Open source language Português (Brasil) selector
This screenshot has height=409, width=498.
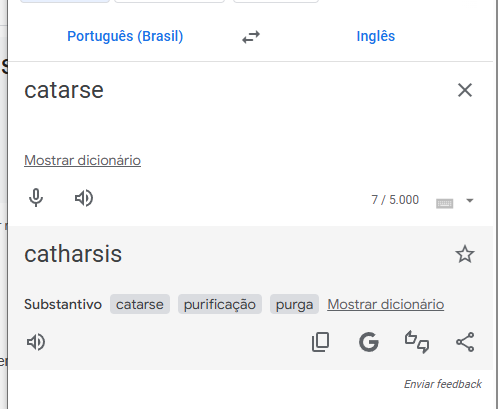coord(125,36)
